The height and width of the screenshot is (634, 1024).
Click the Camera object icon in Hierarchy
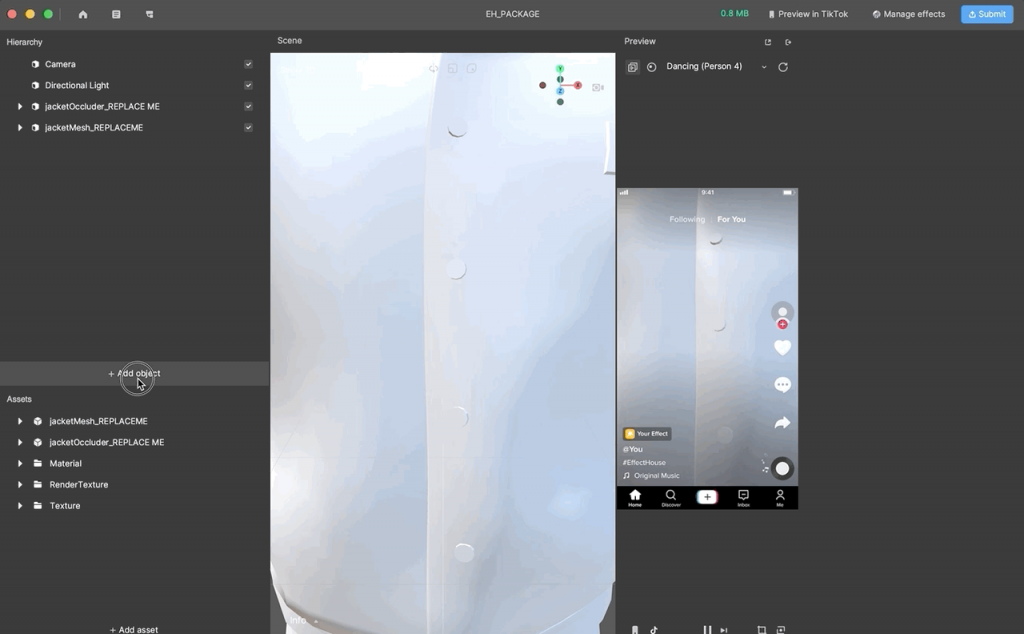(35, 64)
